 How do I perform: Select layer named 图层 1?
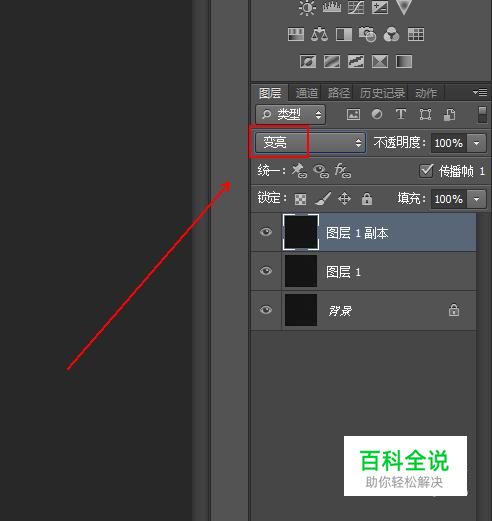pyautogui.click(x=343, y=272)
